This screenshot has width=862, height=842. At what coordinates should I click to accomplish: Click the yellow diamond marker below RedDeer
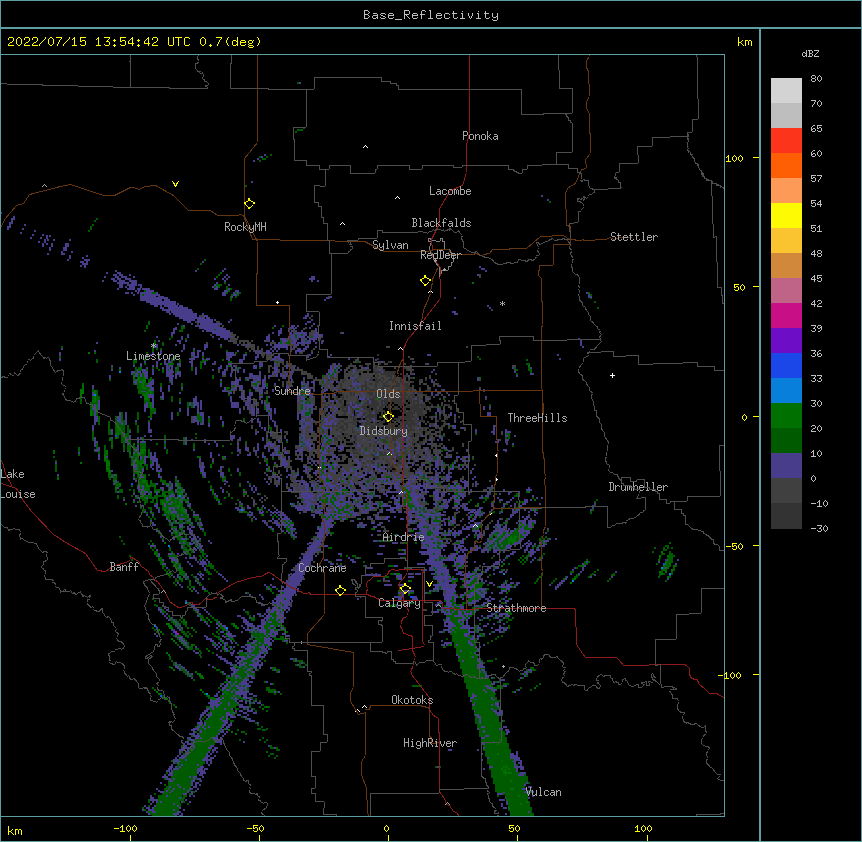[426, 281]
